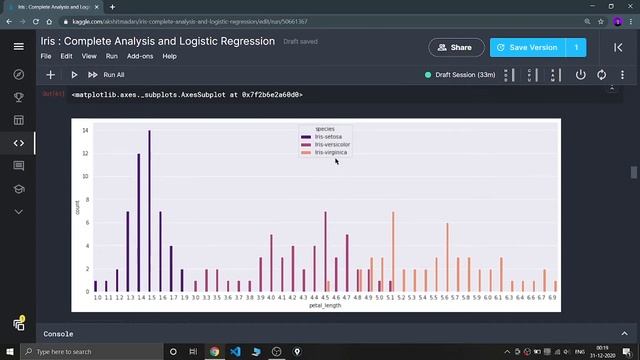Collapse the right sidebar panel
This screenshot has height=360, width=640.
pos(618,48)
